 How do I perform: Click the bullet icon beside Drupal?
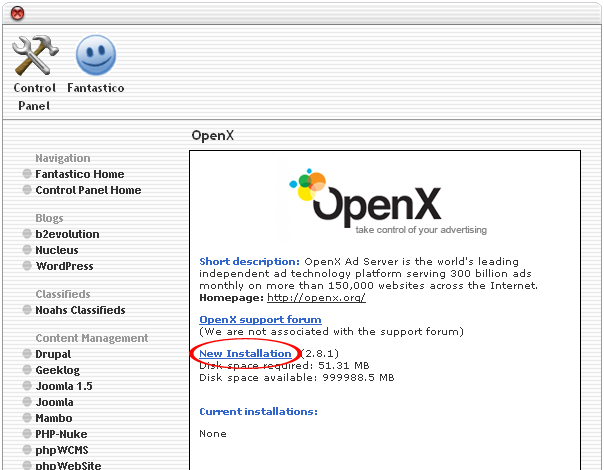coord(27,354)
